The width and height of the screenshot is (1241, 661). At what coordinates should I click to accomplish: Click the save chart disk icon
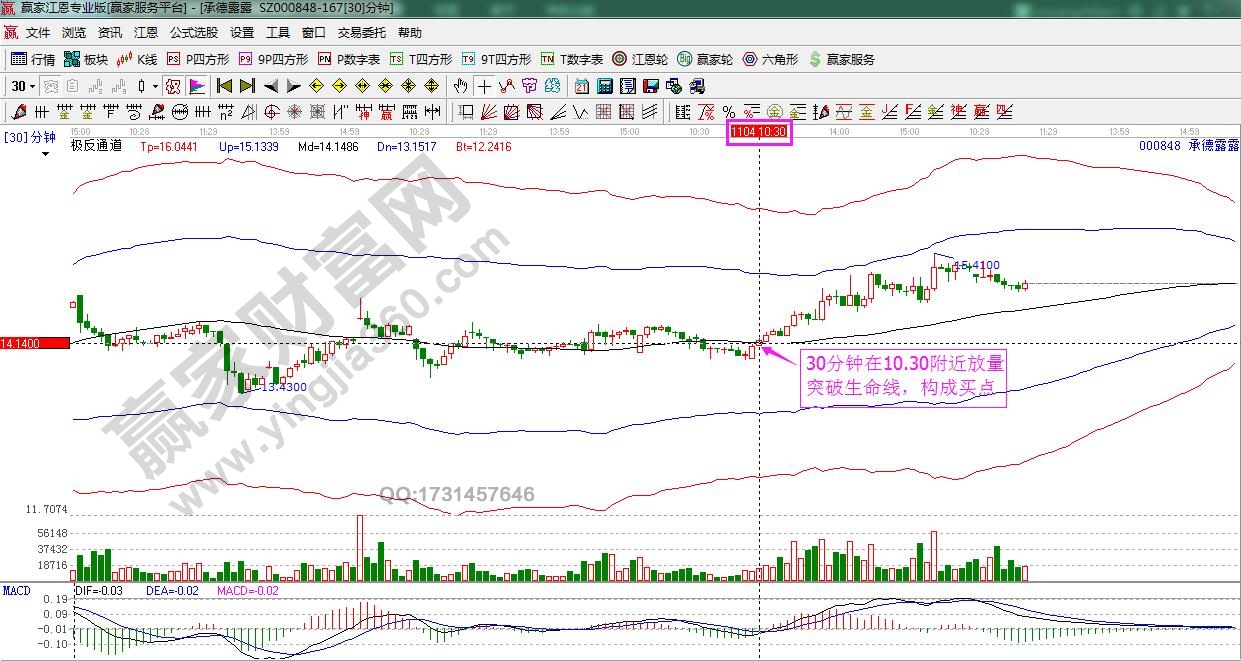649,86
